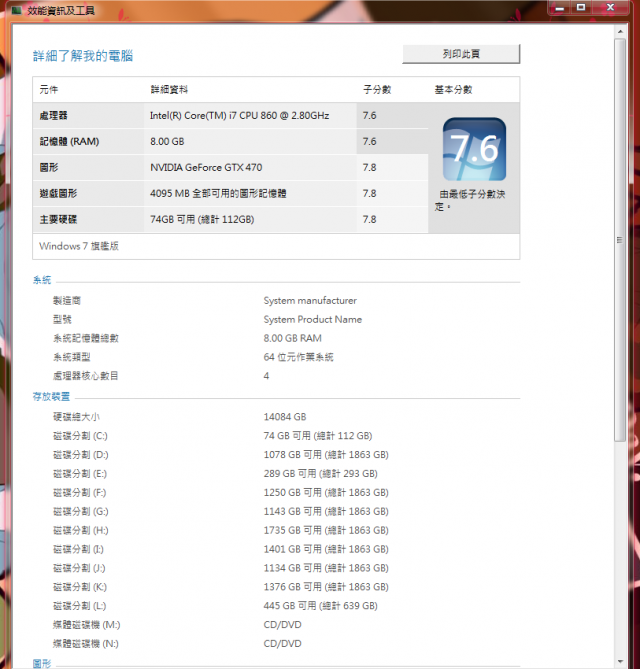This screenshot has height=670, width=640.
Task: Click the 磁碟分割 (G:) label
Action: (x=81, y=511)
